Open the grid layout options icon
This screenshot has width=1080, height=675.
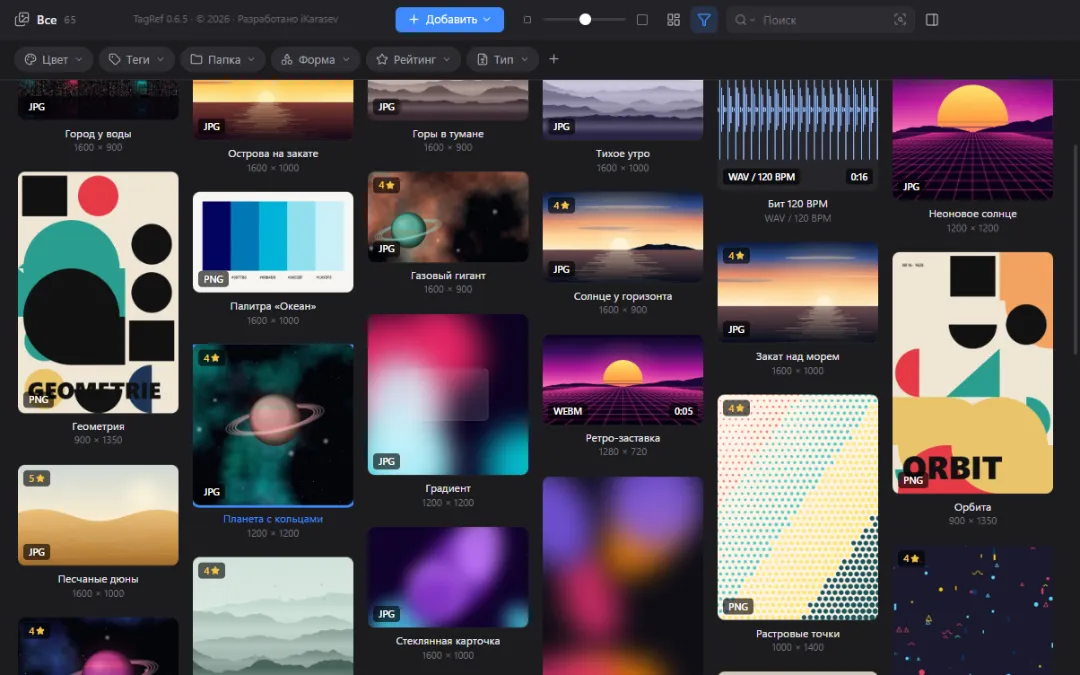pyautogui.click(x=674, y=20)
